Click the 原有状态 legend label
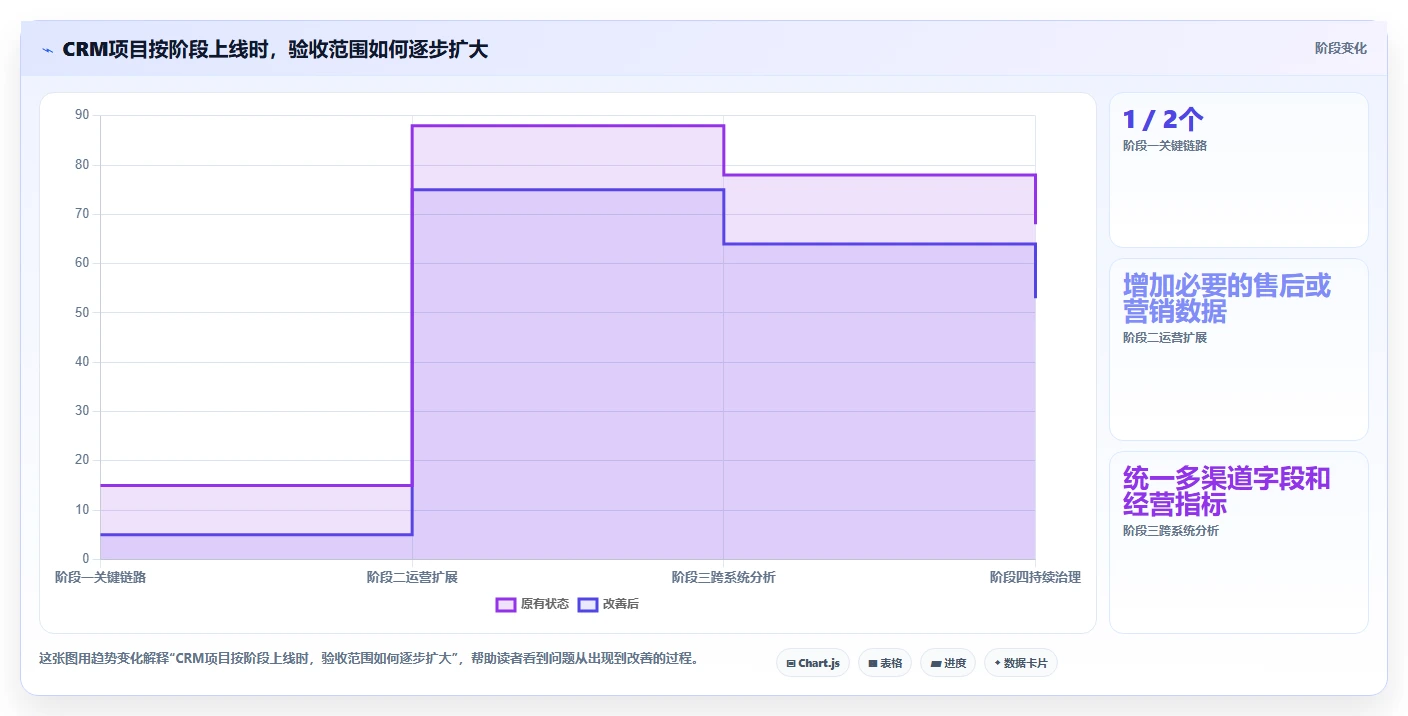This screenshot has height=716, width=1408. coord(545,604)
